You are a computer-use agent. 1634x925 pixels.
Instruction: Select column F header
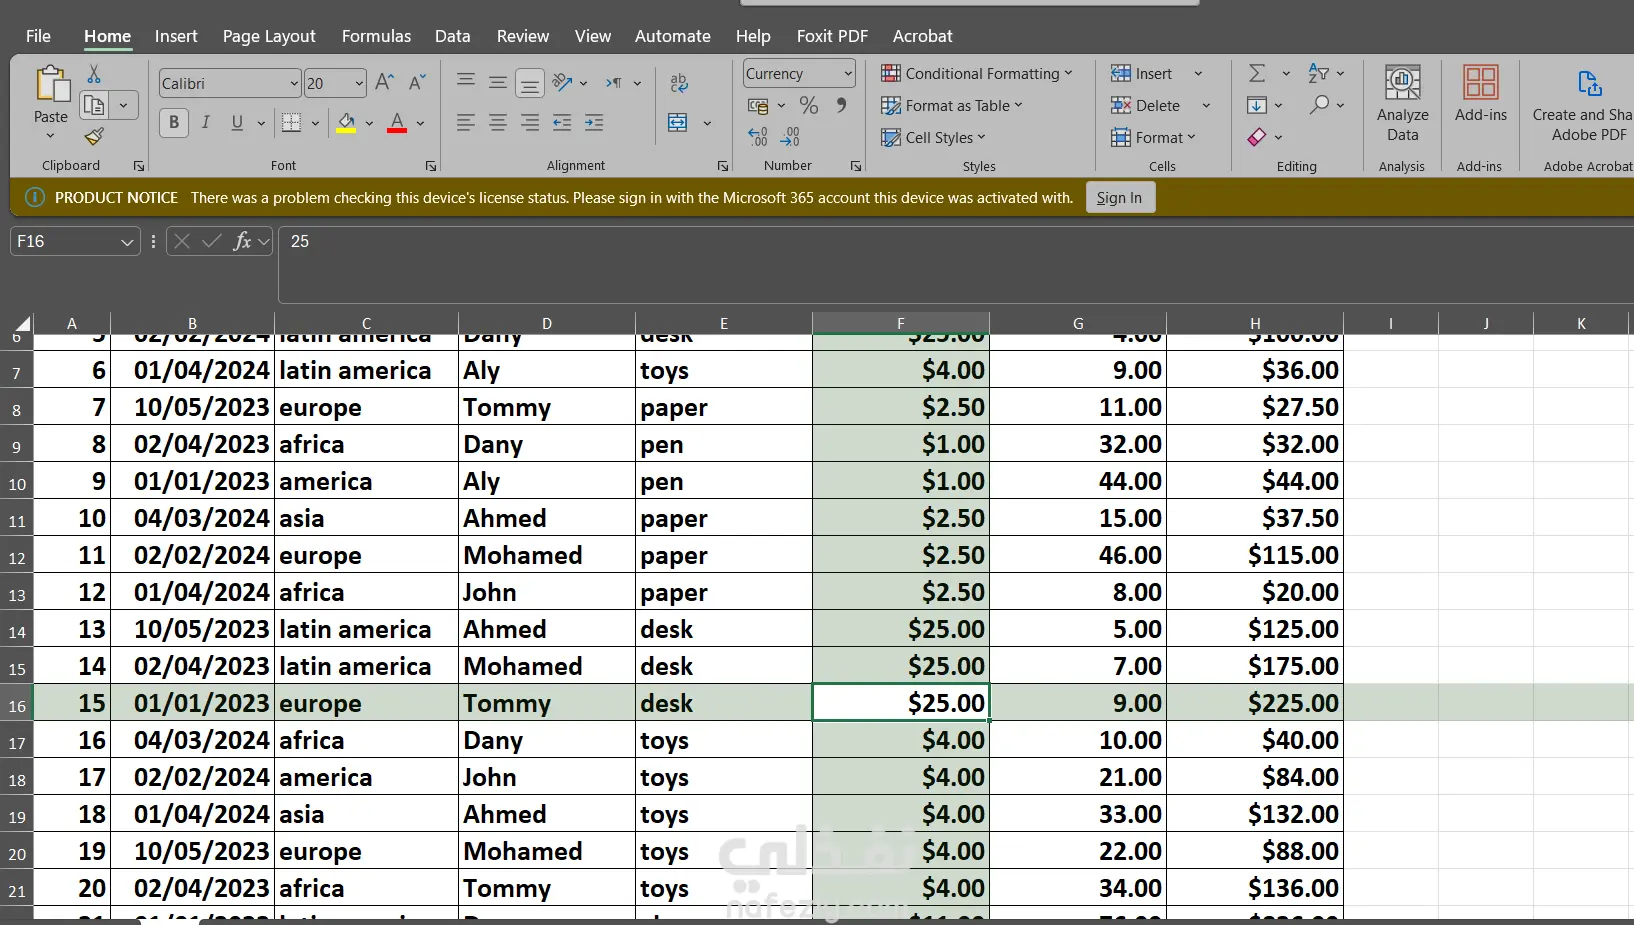(x=901, y=323)
